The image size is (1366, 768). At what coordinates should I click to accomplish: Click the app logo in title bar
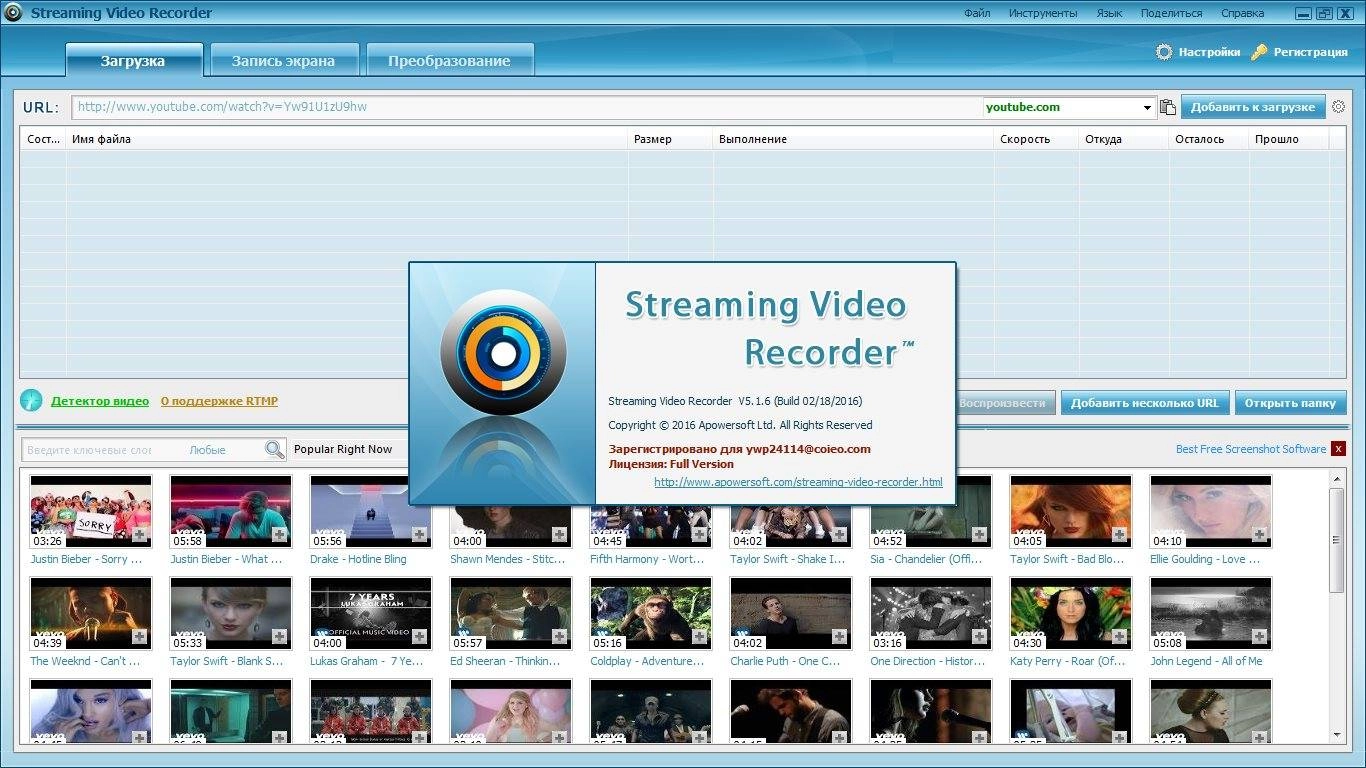tap(14, 13)
